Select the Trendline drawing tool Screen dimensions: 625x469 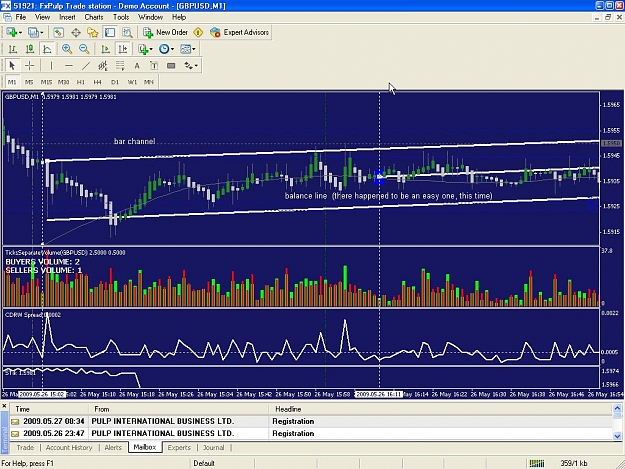tap(86, 66)
